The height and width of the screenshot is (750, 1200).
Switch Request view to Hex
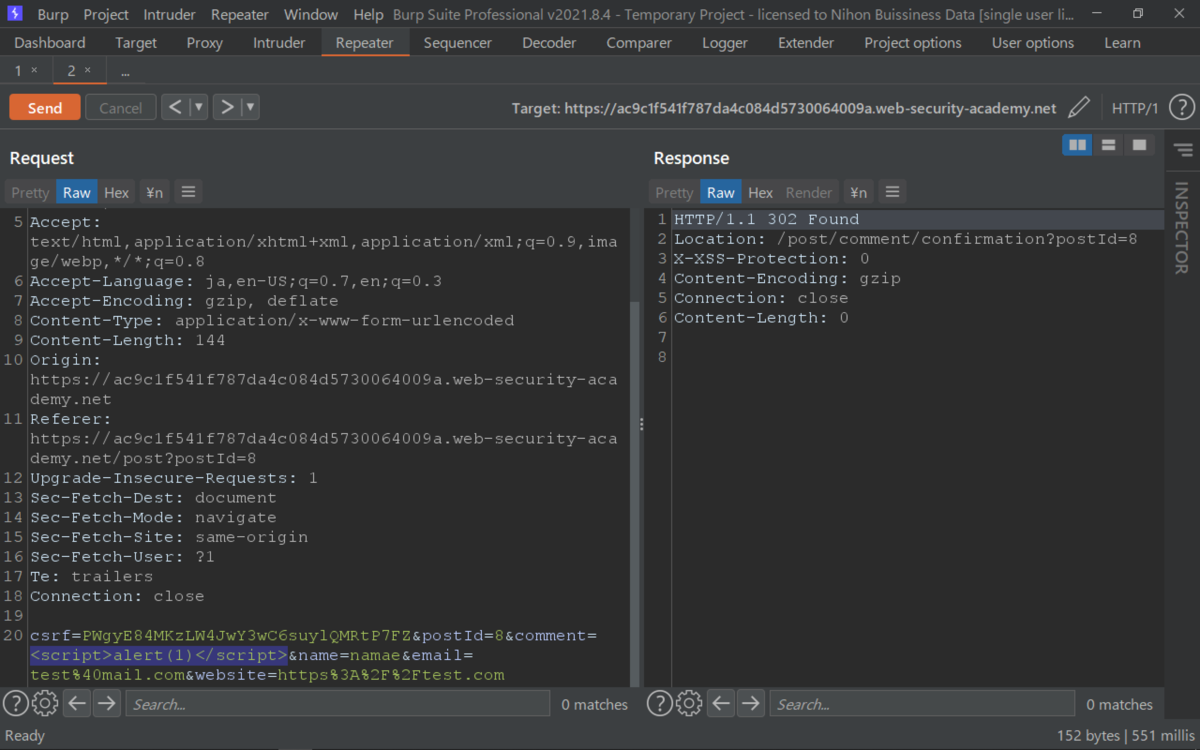point(117,192)
